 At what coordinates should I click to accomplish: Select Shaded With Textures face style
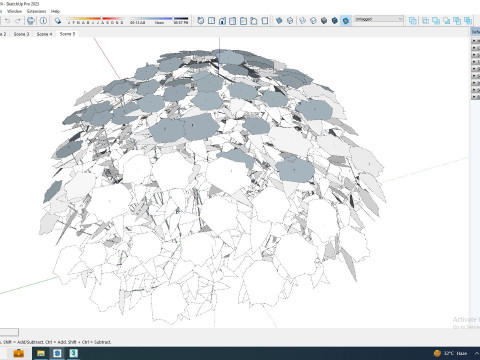pos(335,21)
